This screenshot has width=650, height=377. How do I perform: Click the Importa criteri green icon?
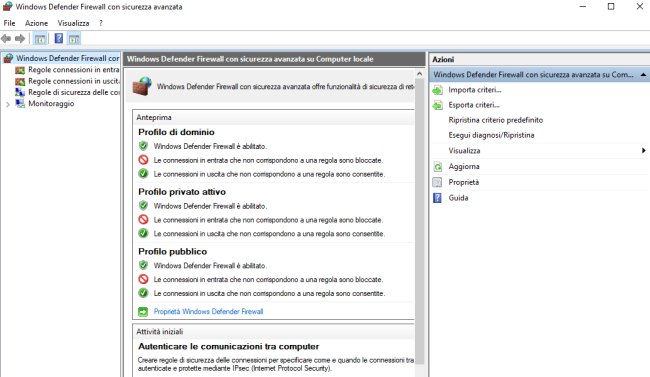click(437, 90)
